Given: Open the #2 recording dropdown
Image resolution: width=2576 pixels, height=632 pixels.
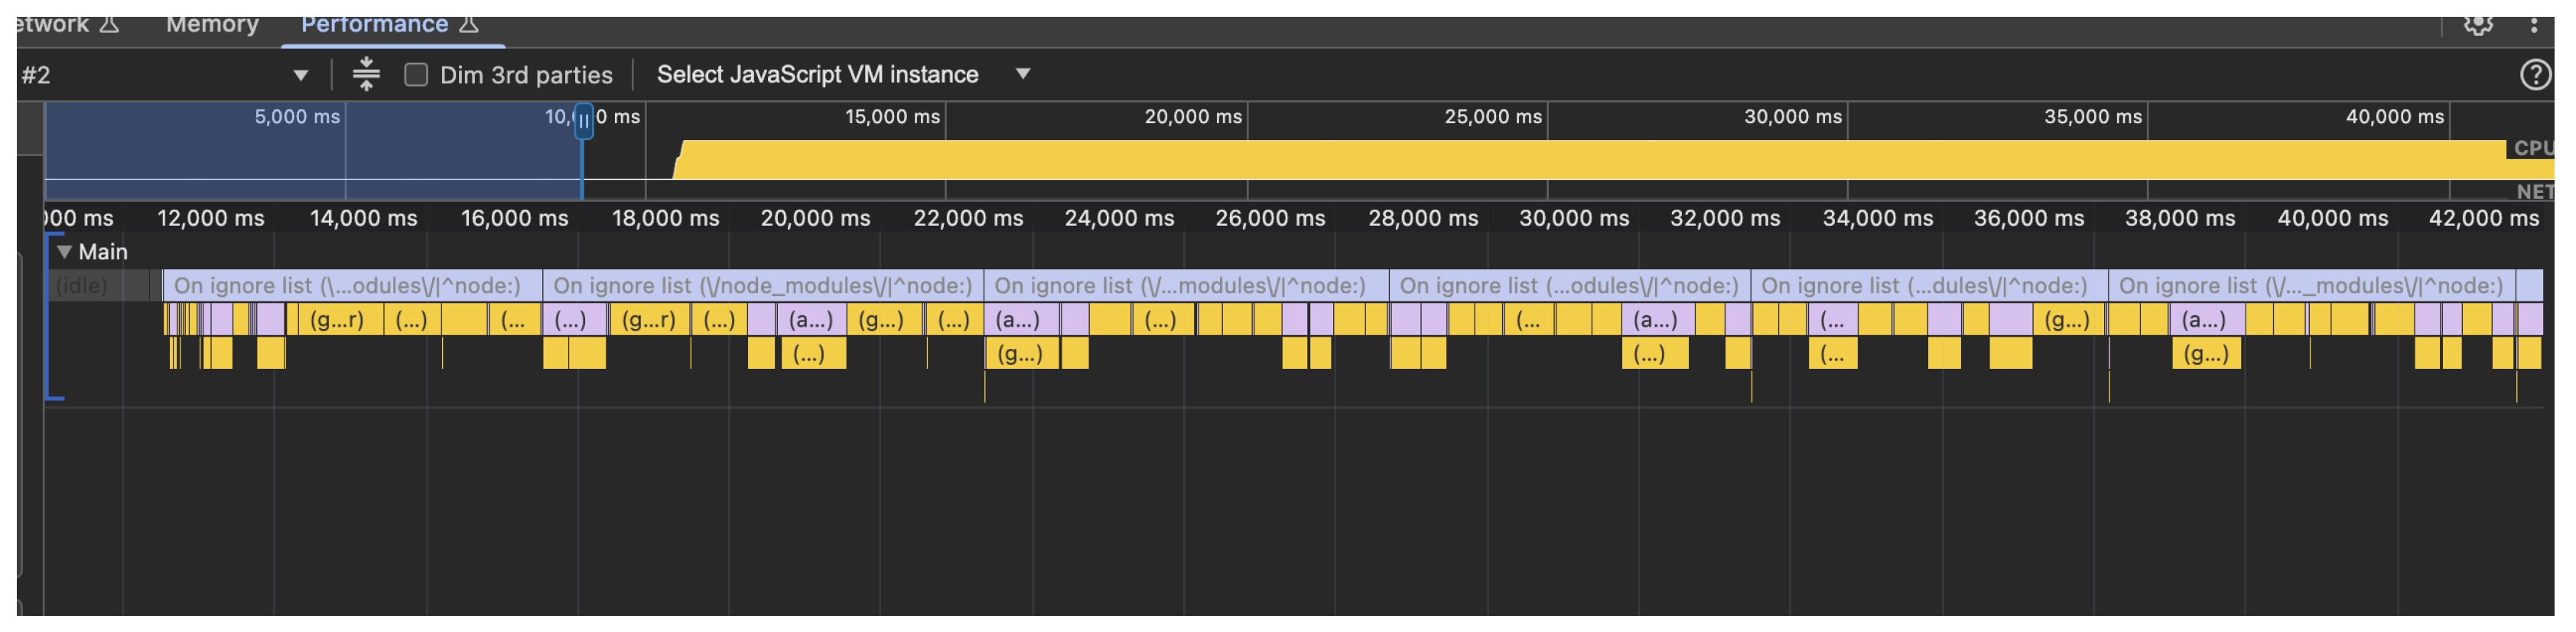Looking at the screenshot, I should point(300,76).
